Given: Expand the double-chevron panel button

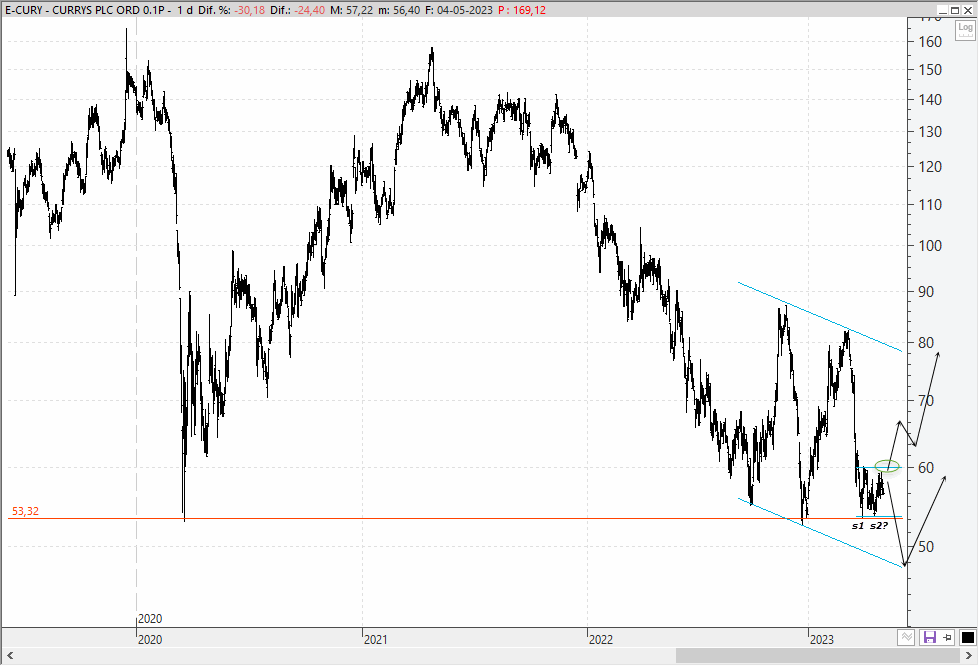Looking at the screenshot, I should pos(907,637).
